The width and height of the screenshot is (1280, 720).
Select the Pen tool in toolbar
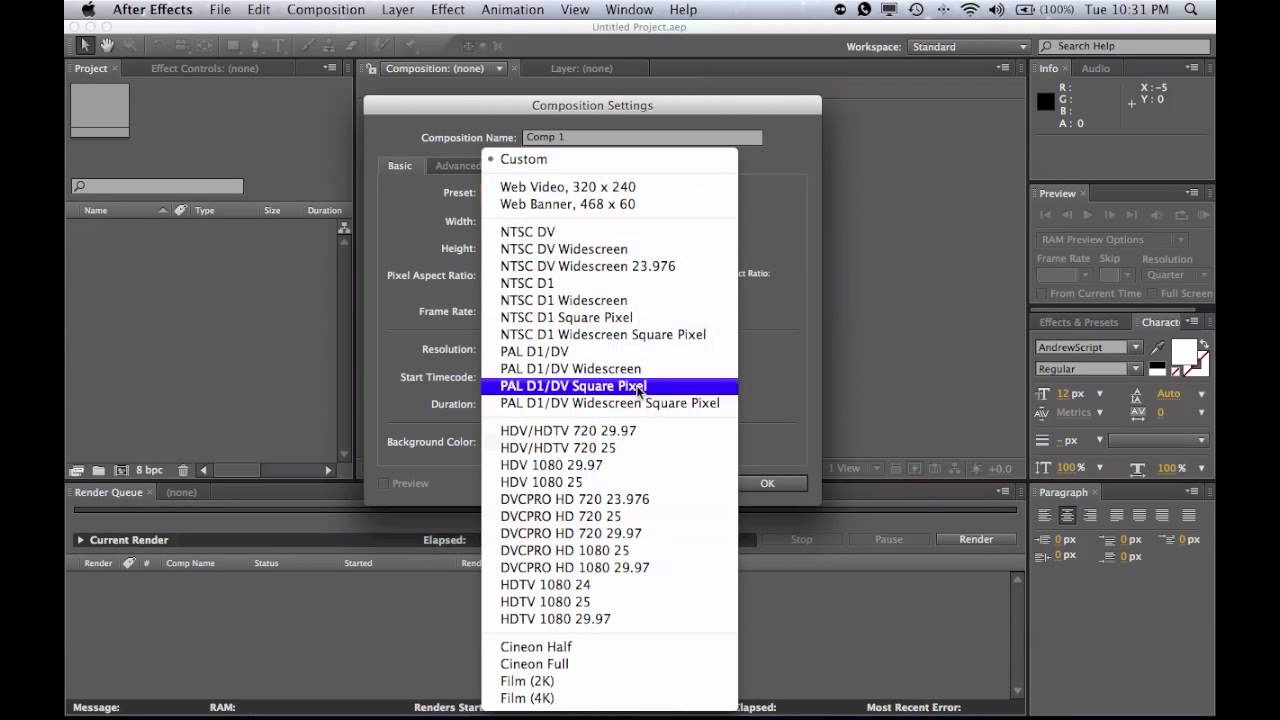[257, 46]
